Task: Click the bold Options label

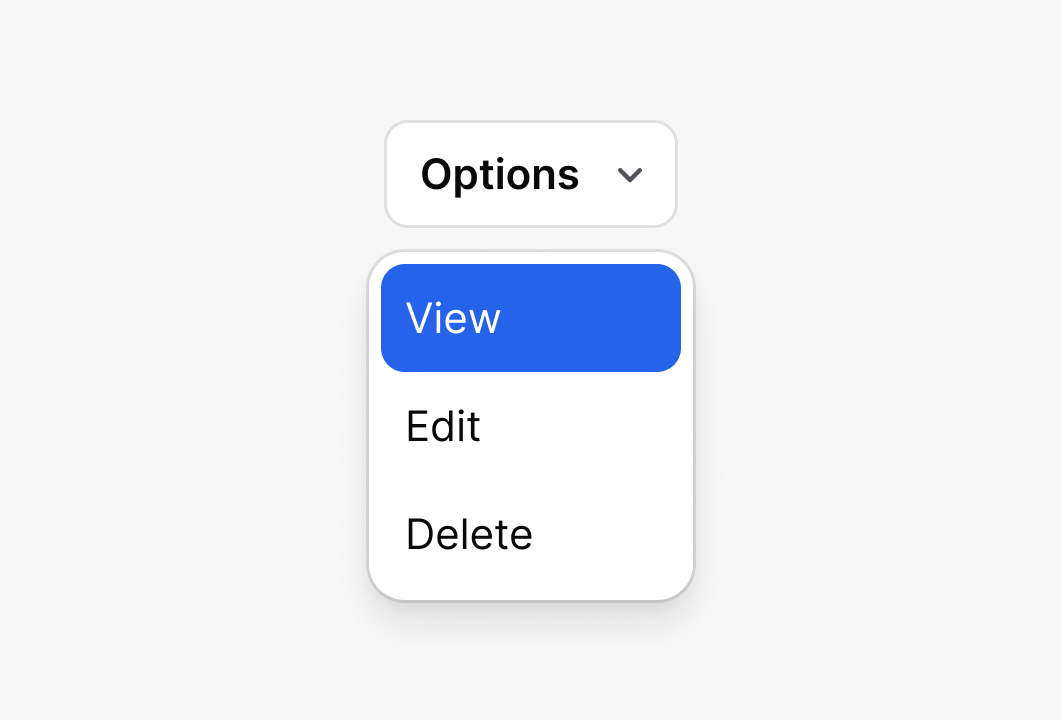Action: coord(499,174)
